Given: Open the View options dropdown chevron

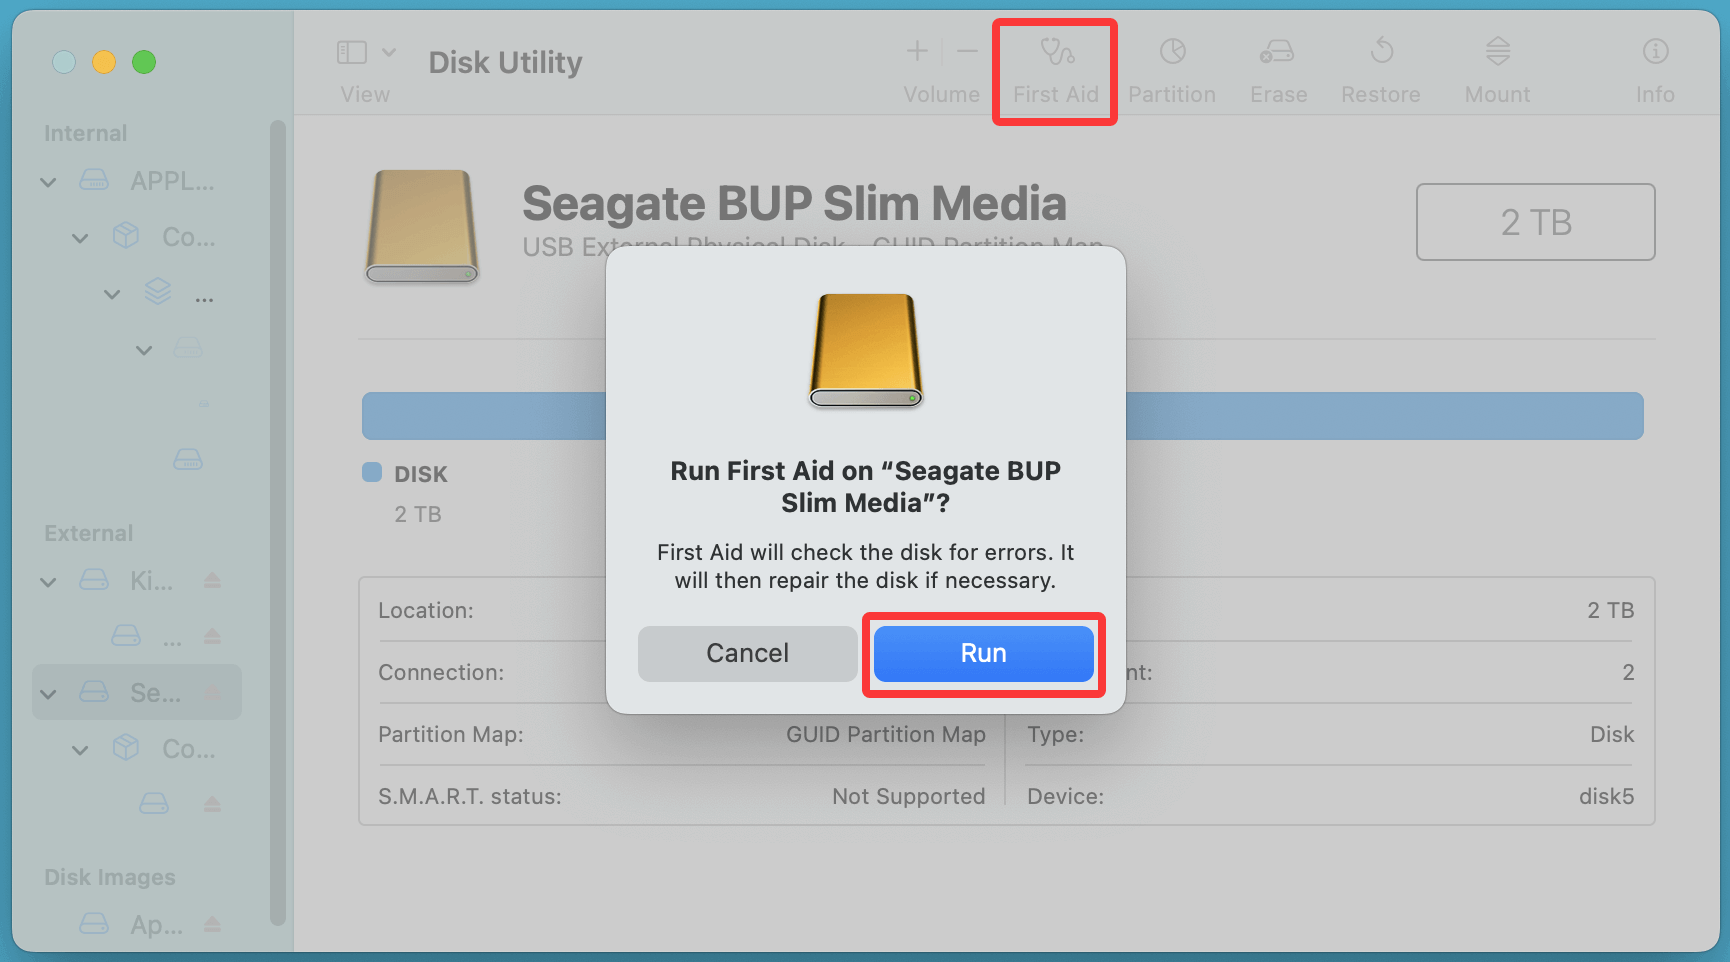Looking at the screenshot, I should (388, 50).
